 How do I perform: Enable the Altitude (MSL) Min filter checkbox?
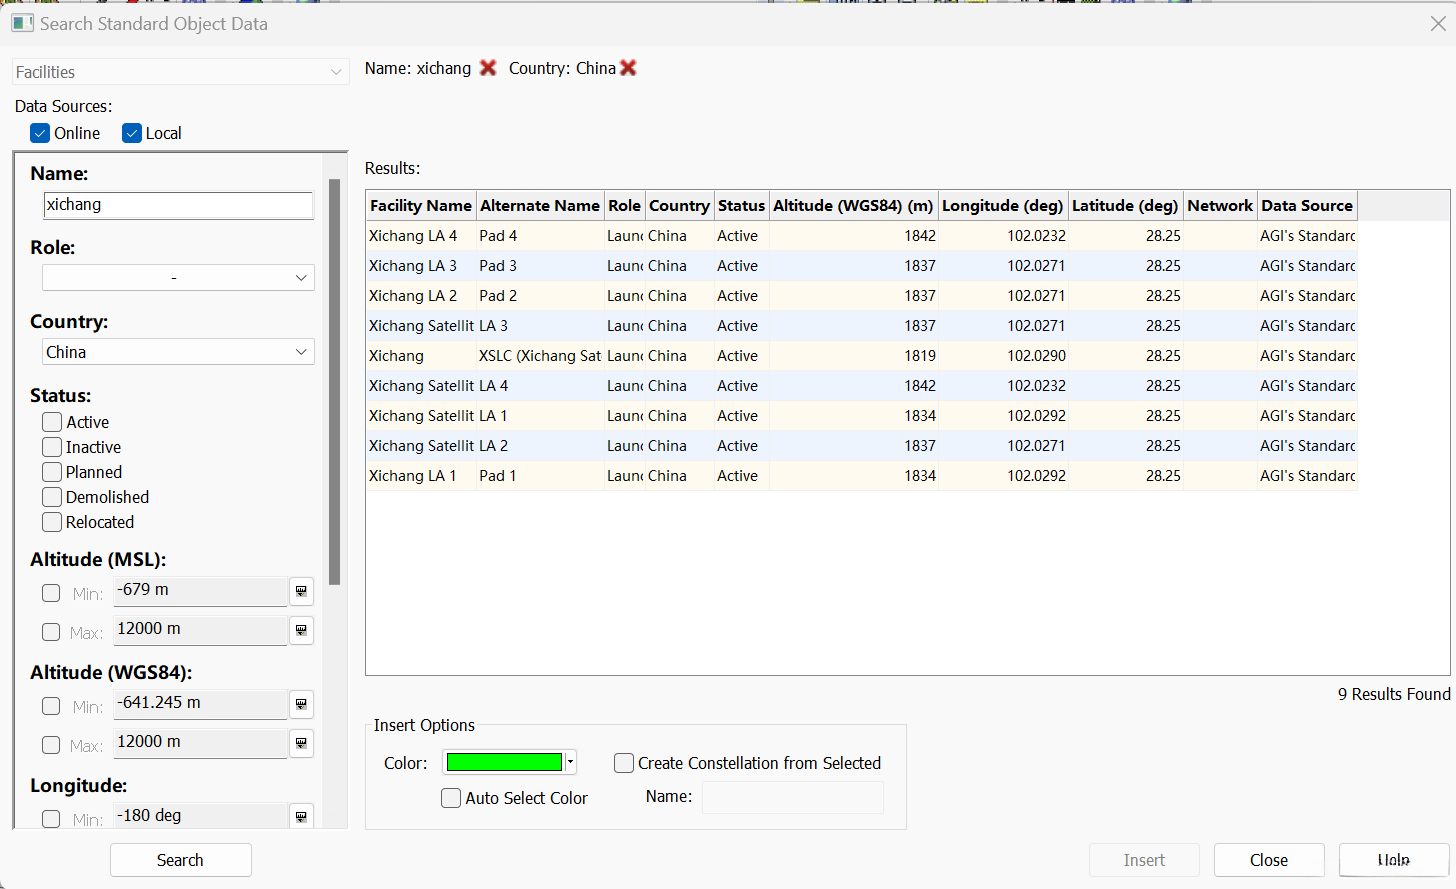tap(51, 593)
